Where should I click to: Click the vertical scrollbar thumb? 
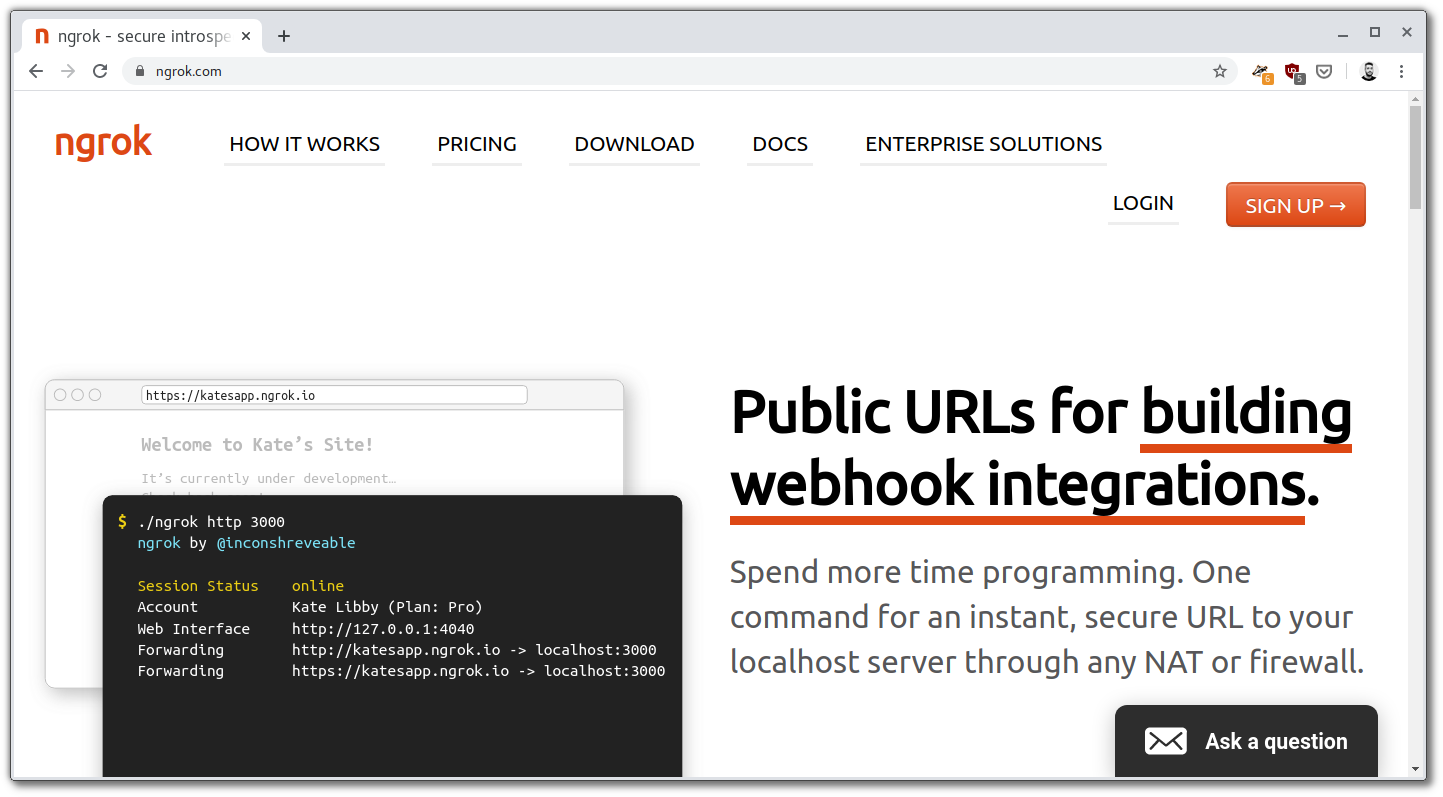[x=1415, y=157]
